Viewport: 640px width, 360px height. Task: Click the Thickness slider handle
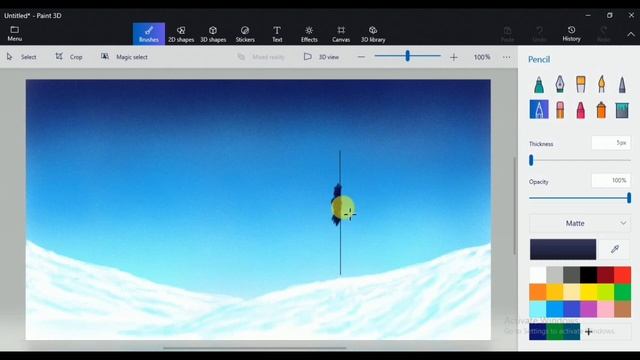click(531, 160)
